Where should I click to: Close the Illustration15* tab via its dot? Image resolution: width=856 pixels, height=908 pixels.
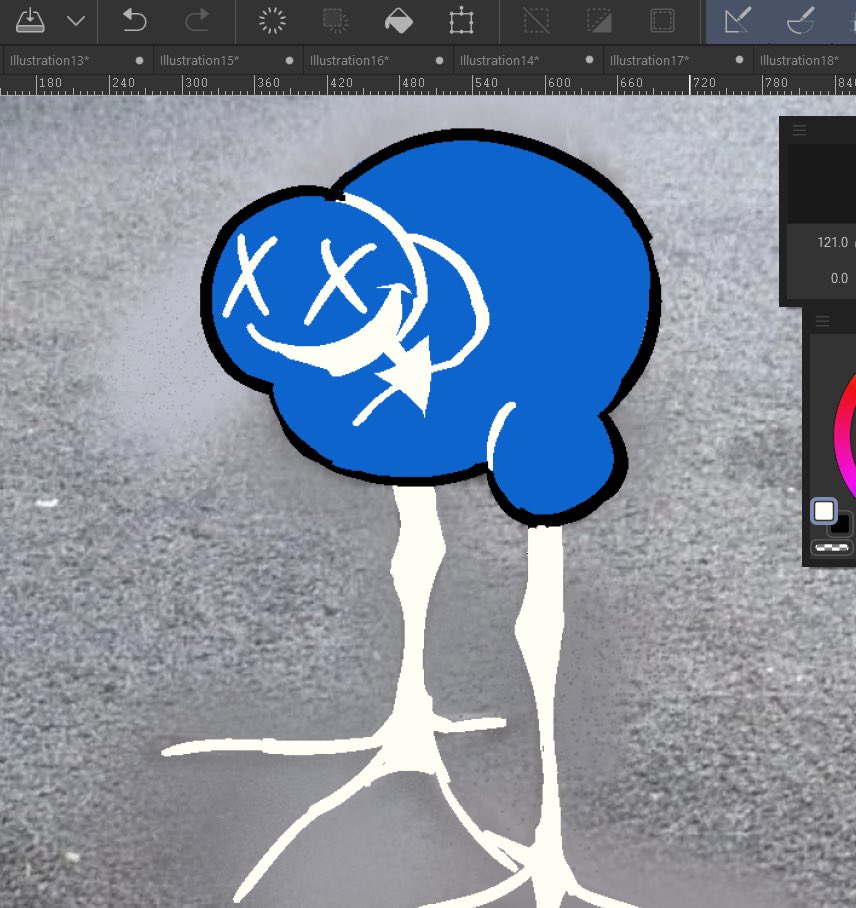pyautogui.click(x=289, y=60)
